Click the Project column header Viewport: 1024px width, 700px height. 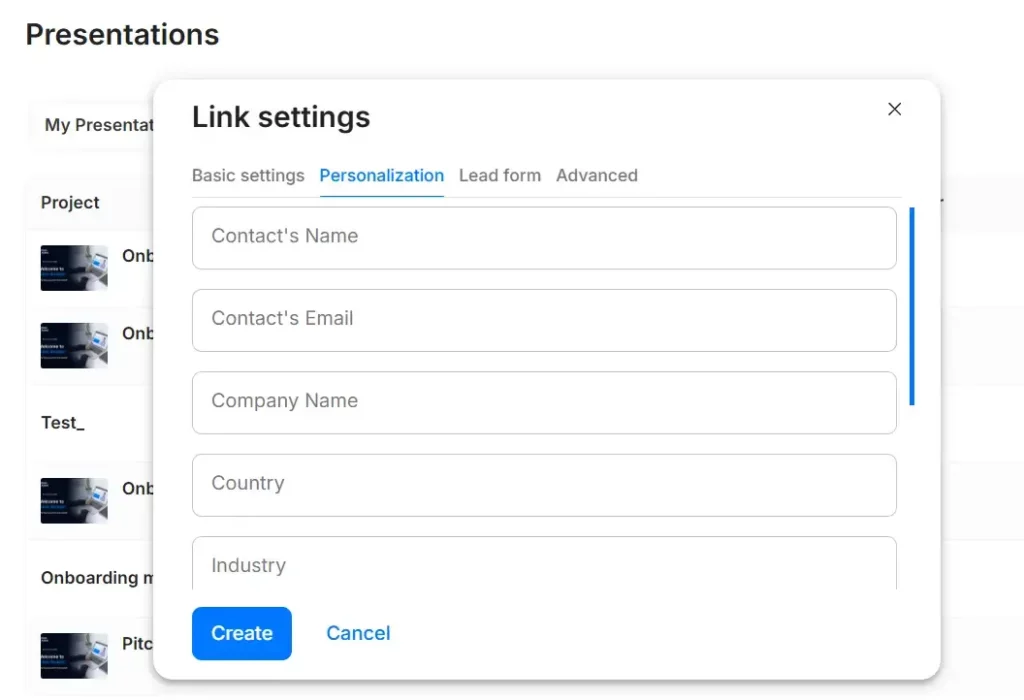(70, 202)
